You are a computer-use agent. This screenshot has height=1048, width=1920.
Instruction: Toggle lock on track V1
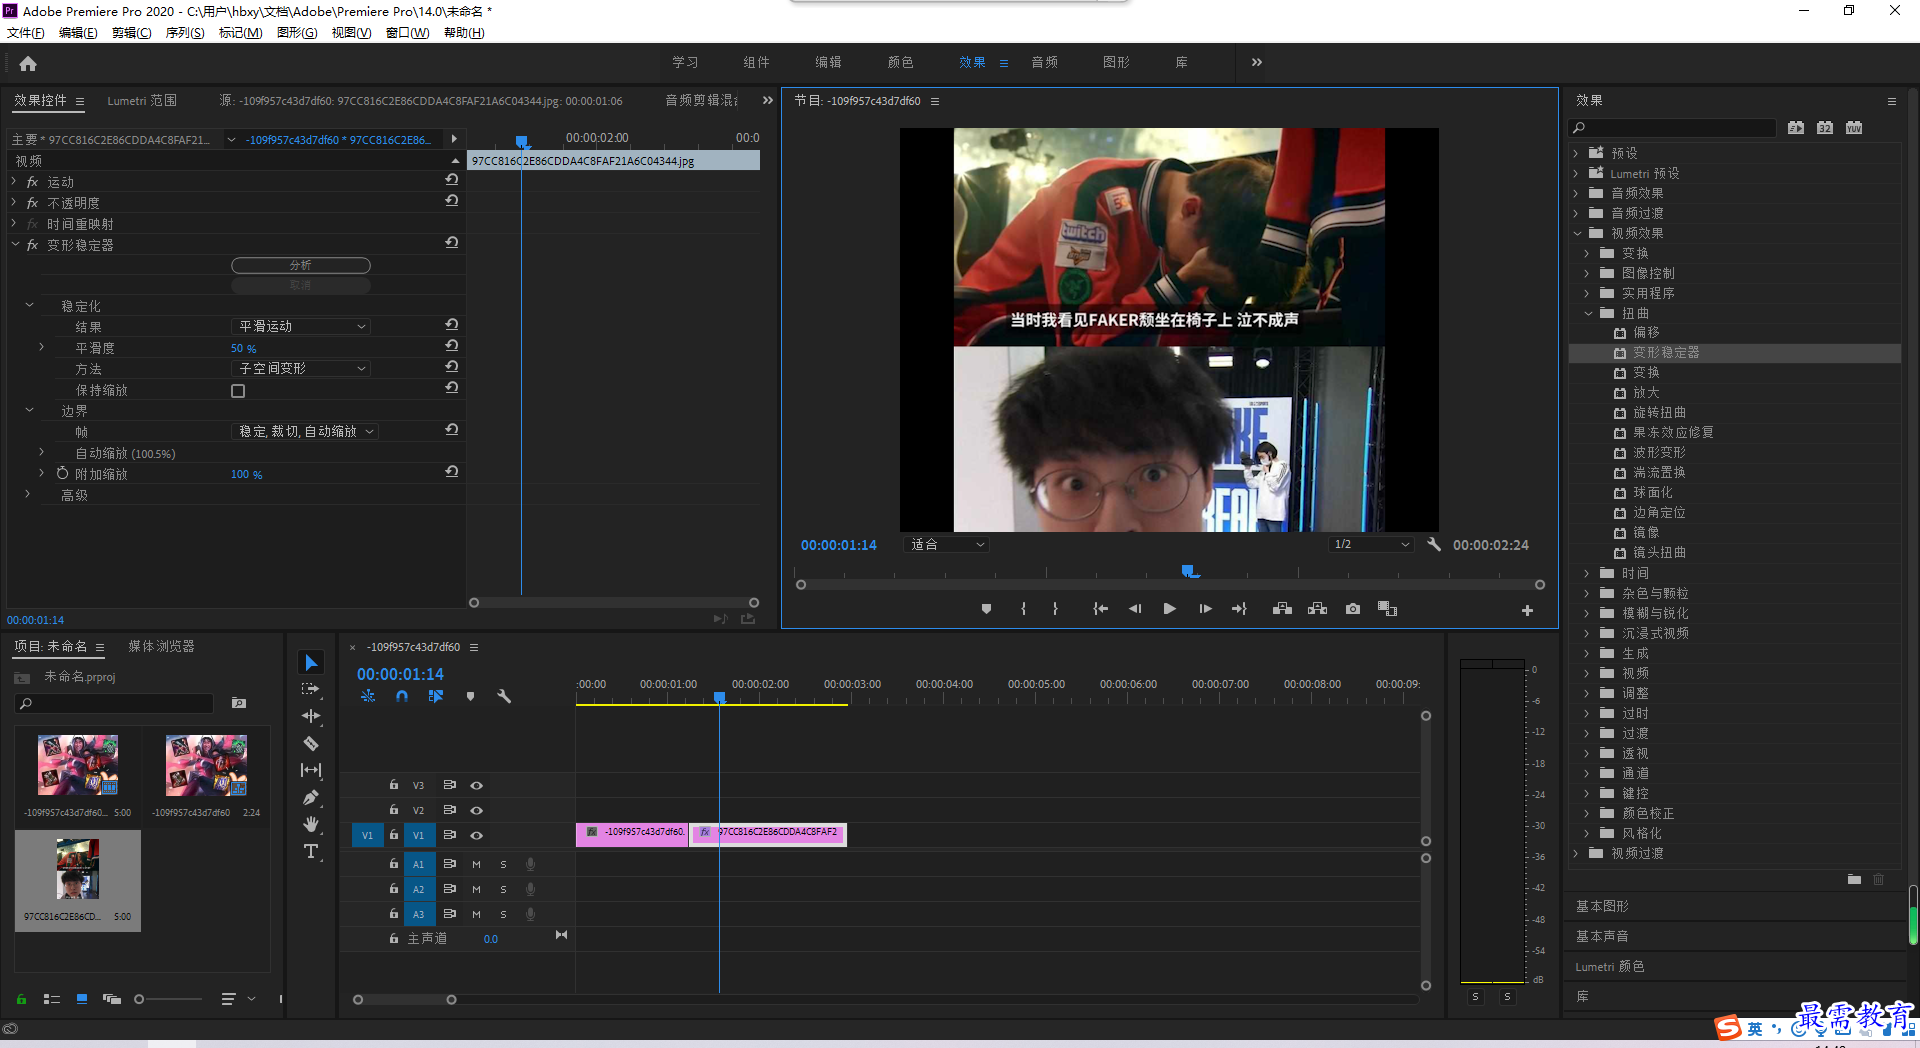394,835
